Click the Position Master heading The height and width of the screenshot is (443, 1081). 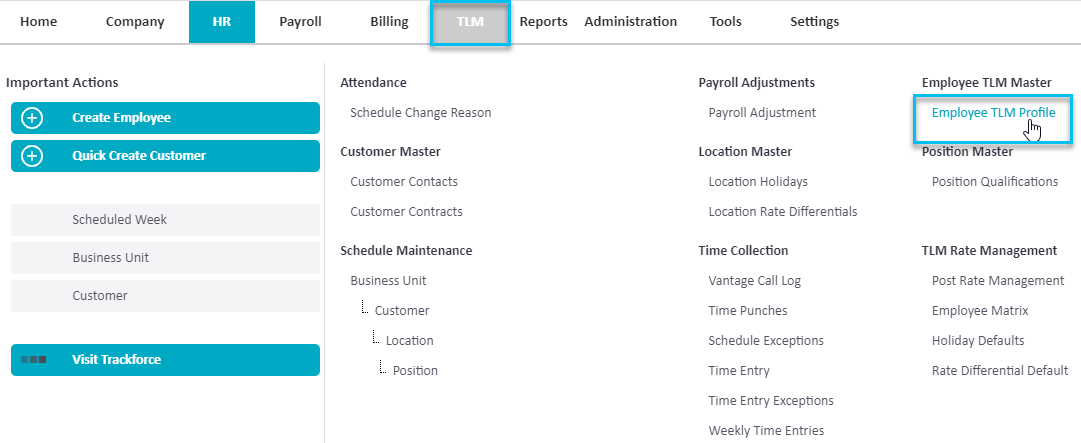click(967, 152)
